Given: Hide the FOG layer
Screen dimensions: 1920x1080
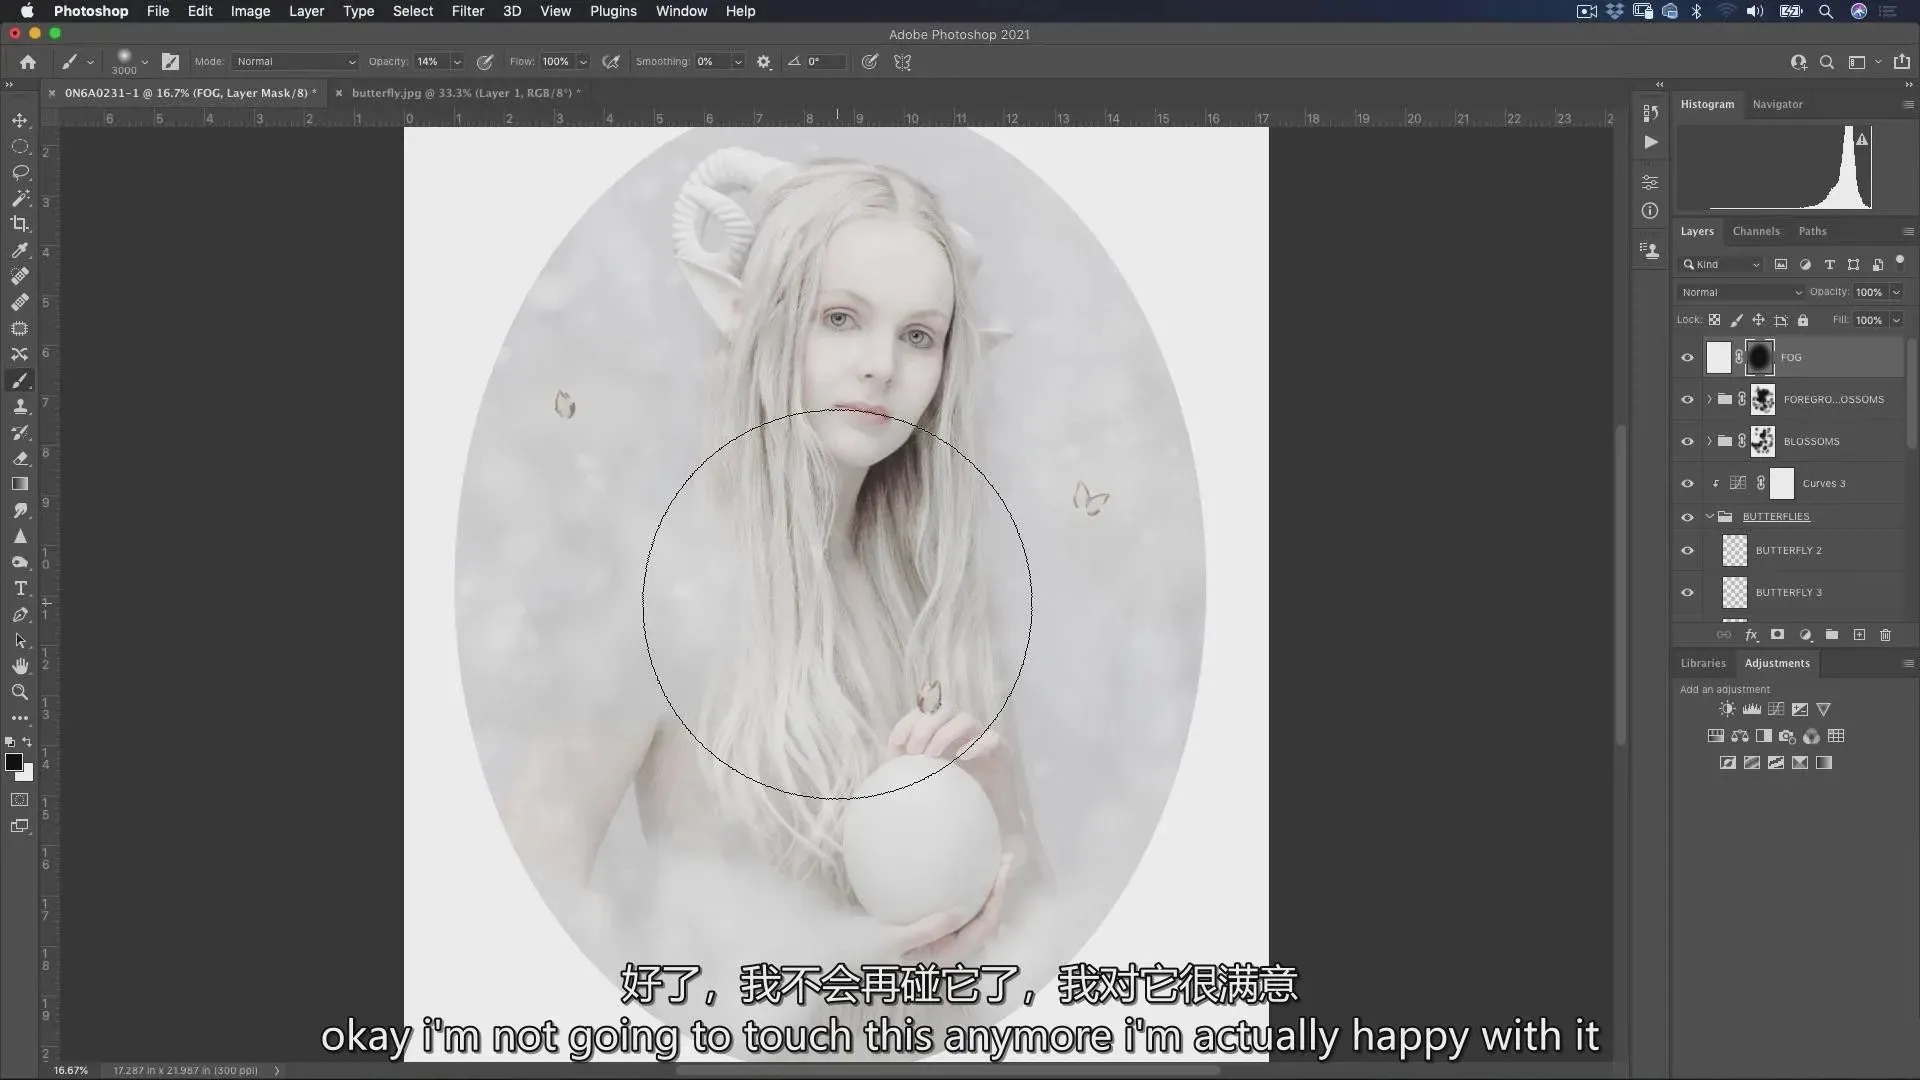Looking at the screenshot, I should pos(1688,358).
